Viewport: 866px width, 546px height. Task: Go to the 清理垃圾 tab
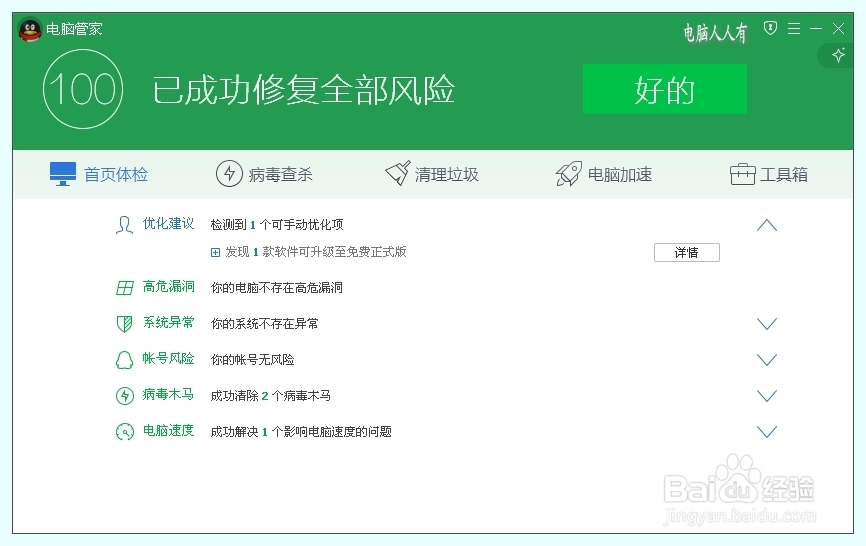(432, 174)
